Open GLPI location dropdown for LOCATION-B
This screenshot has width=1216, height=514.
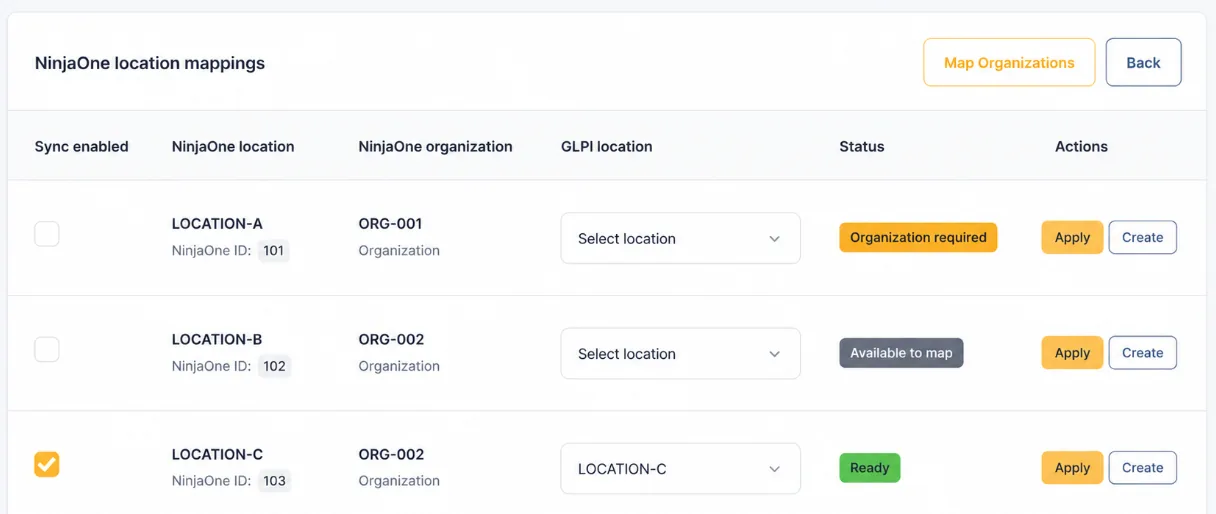tap(680, 353)
